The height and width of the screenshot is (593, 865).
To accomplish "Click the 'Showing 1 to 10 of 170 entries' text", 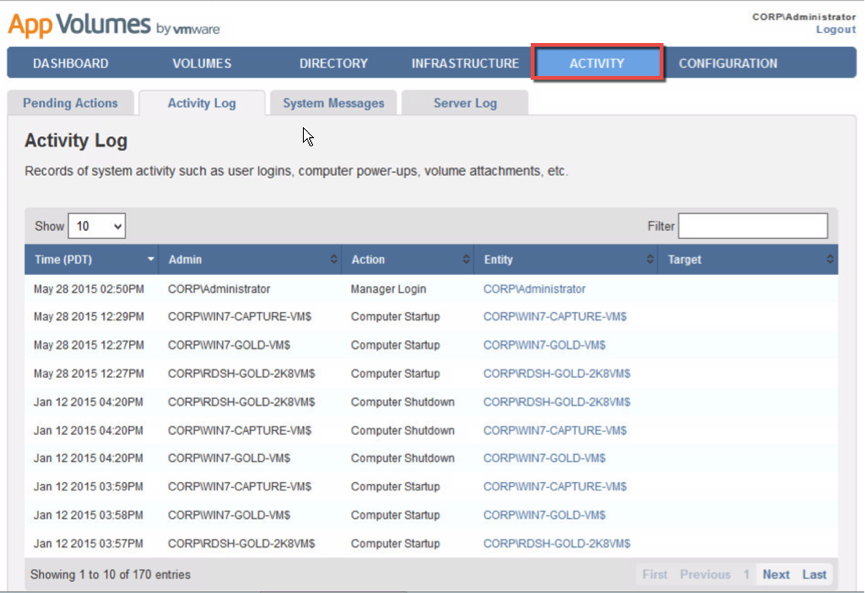I will [x=110, y=575].
